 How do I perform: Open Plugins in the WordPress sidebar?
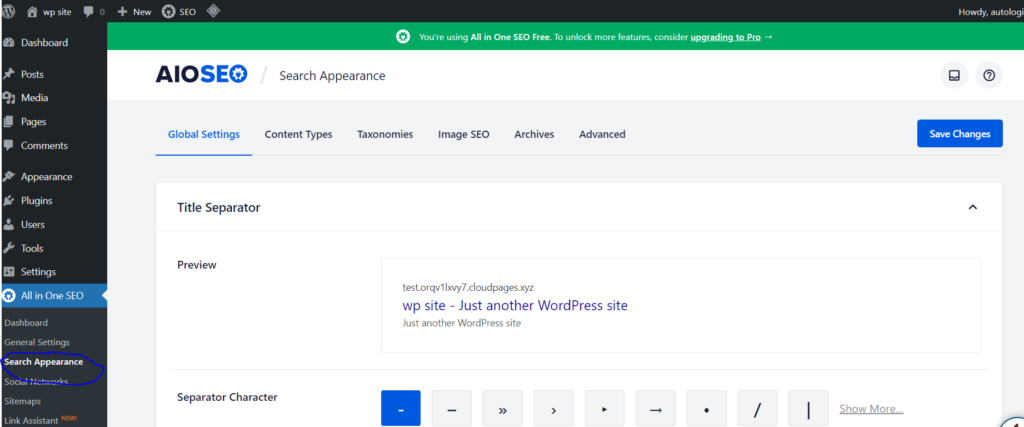click(36, 200)
